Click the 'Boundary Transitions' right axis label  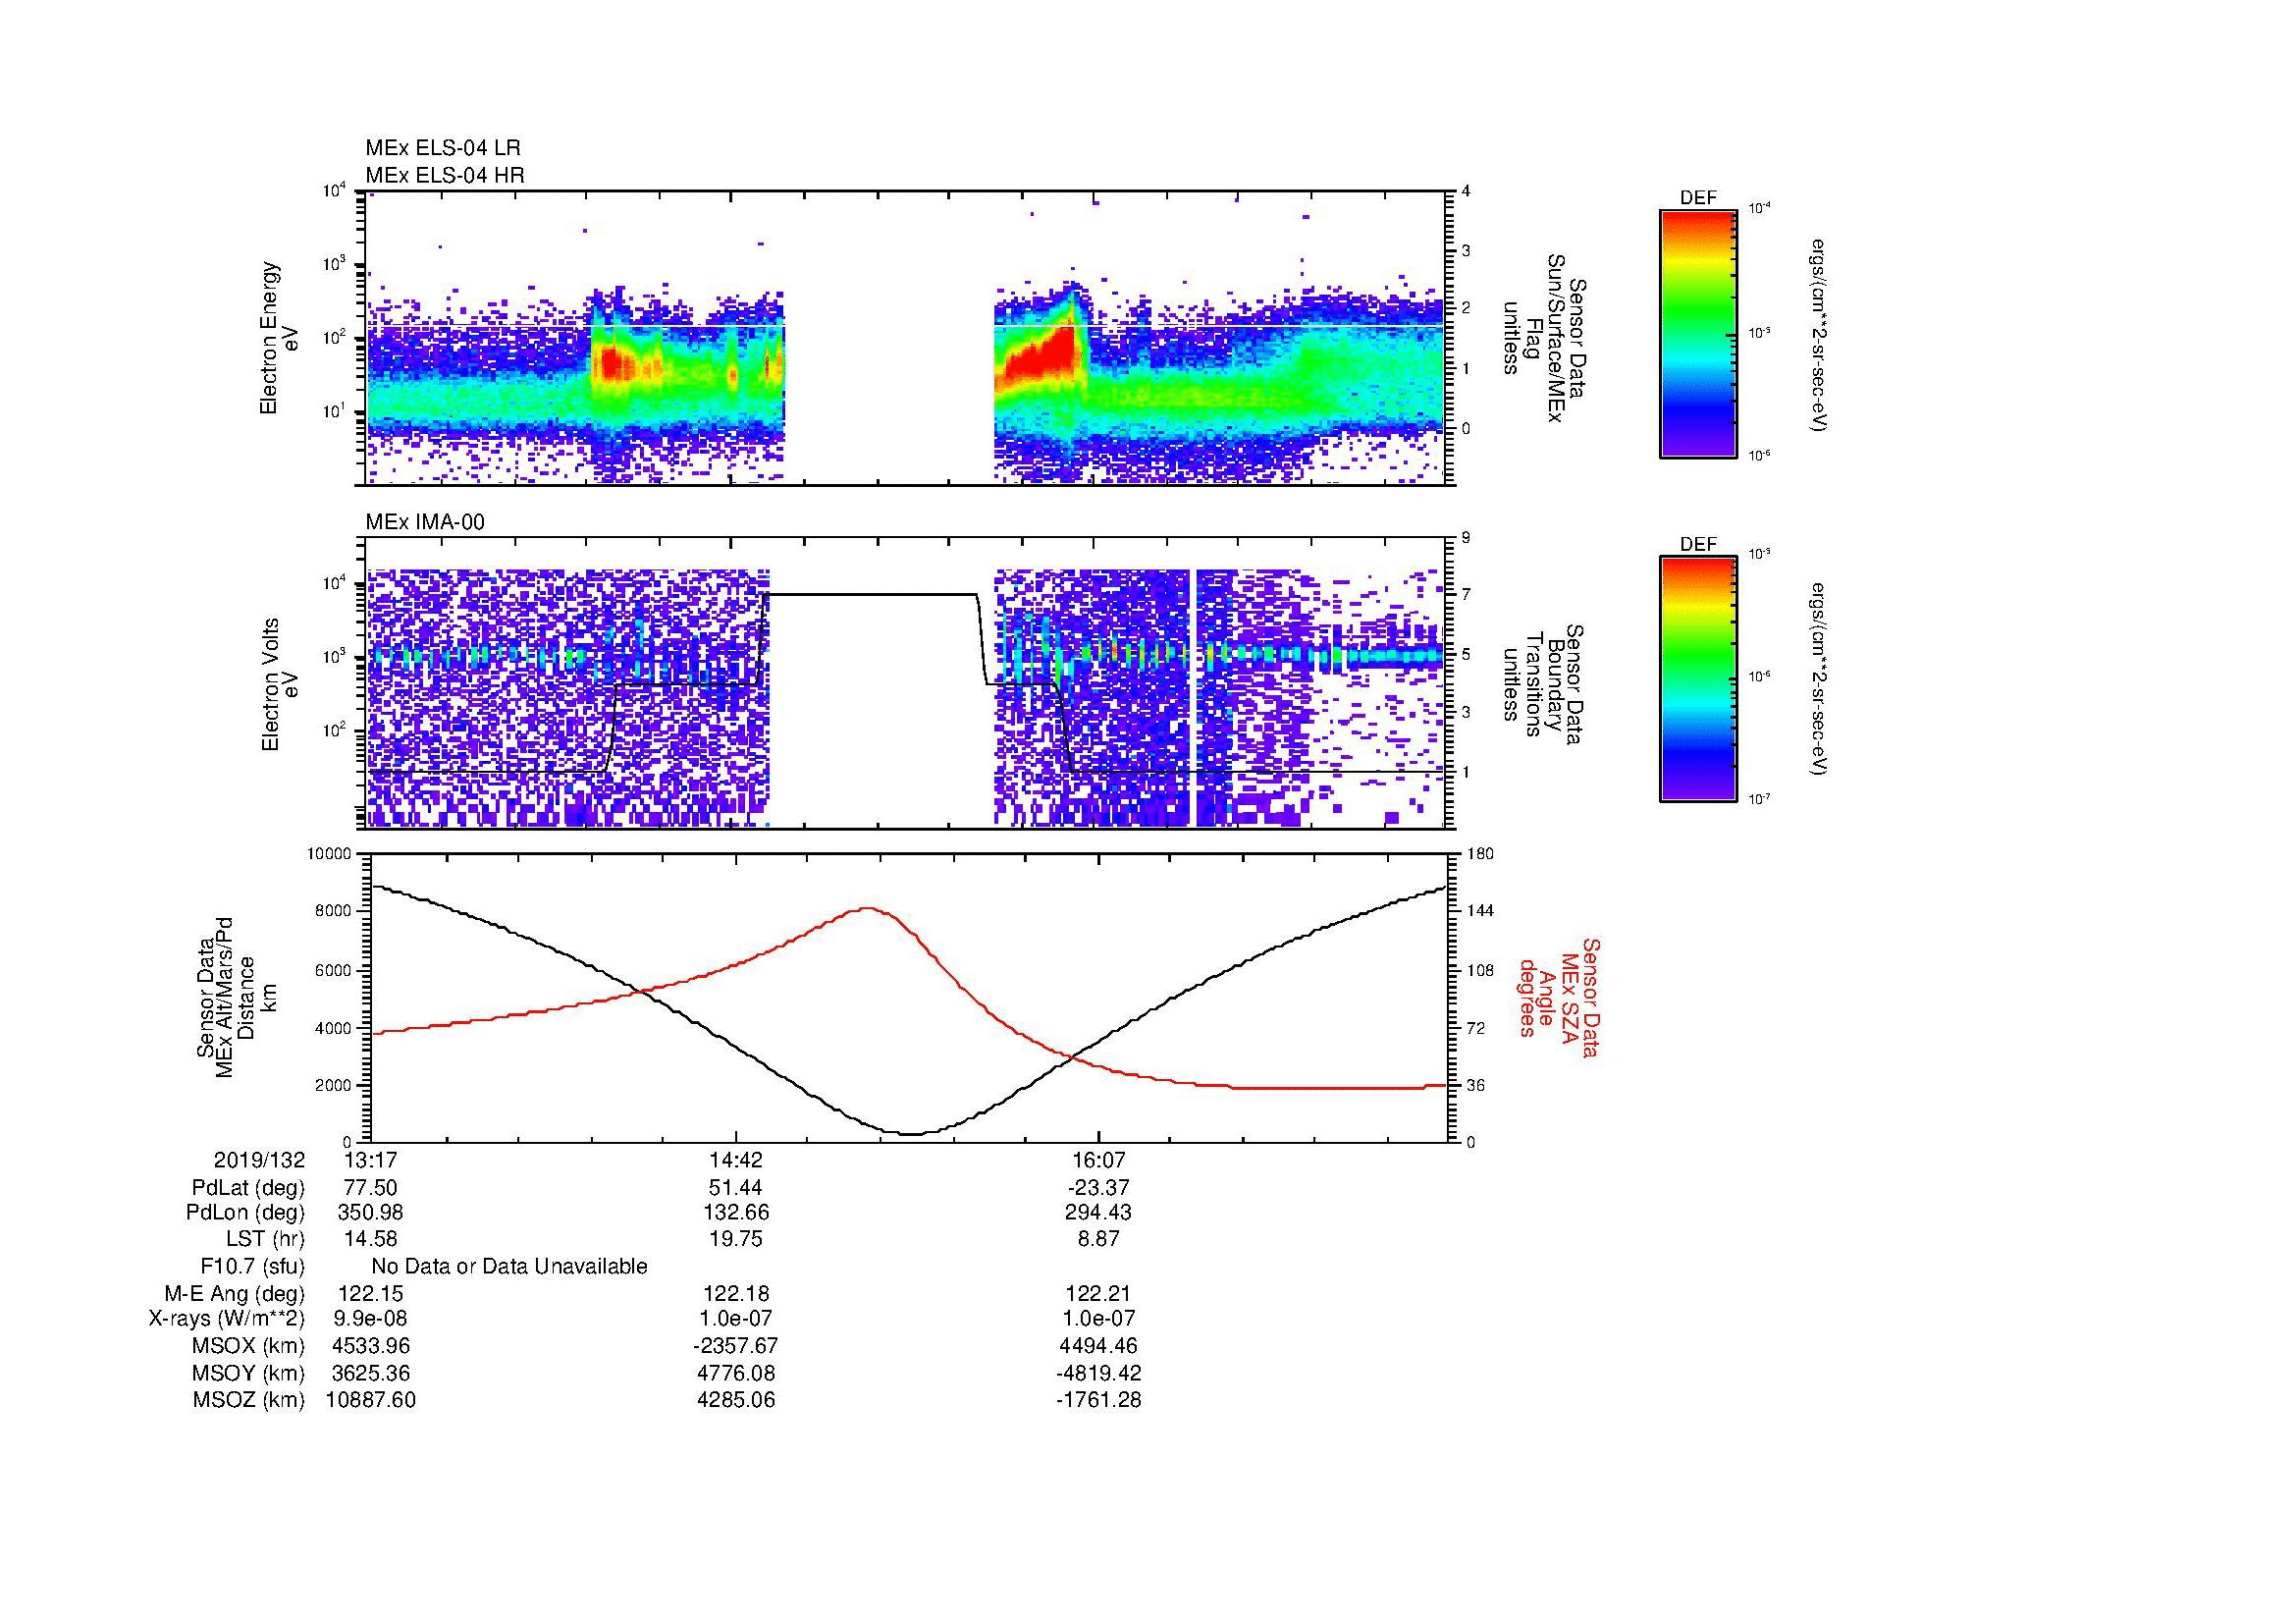pyautogui.click(x=1543, y=685)
